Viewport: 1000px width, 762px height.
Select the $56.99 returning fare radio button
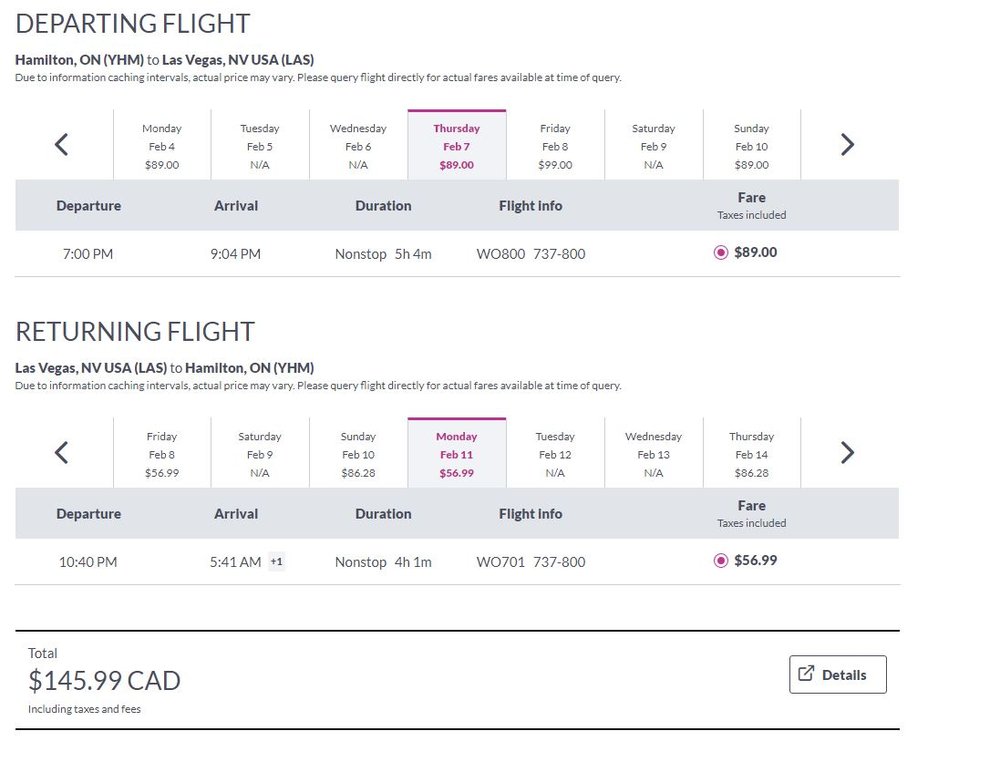tap(721, 561)
